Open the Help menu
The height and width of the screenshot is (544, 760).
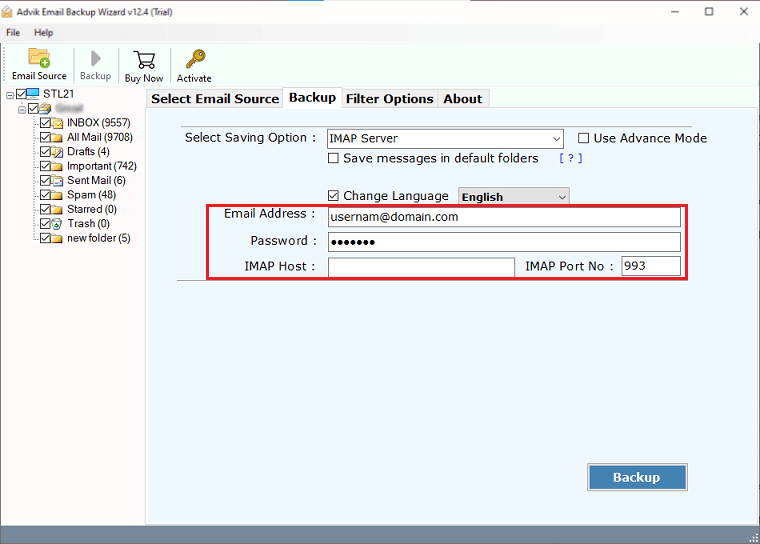(44, 32)
